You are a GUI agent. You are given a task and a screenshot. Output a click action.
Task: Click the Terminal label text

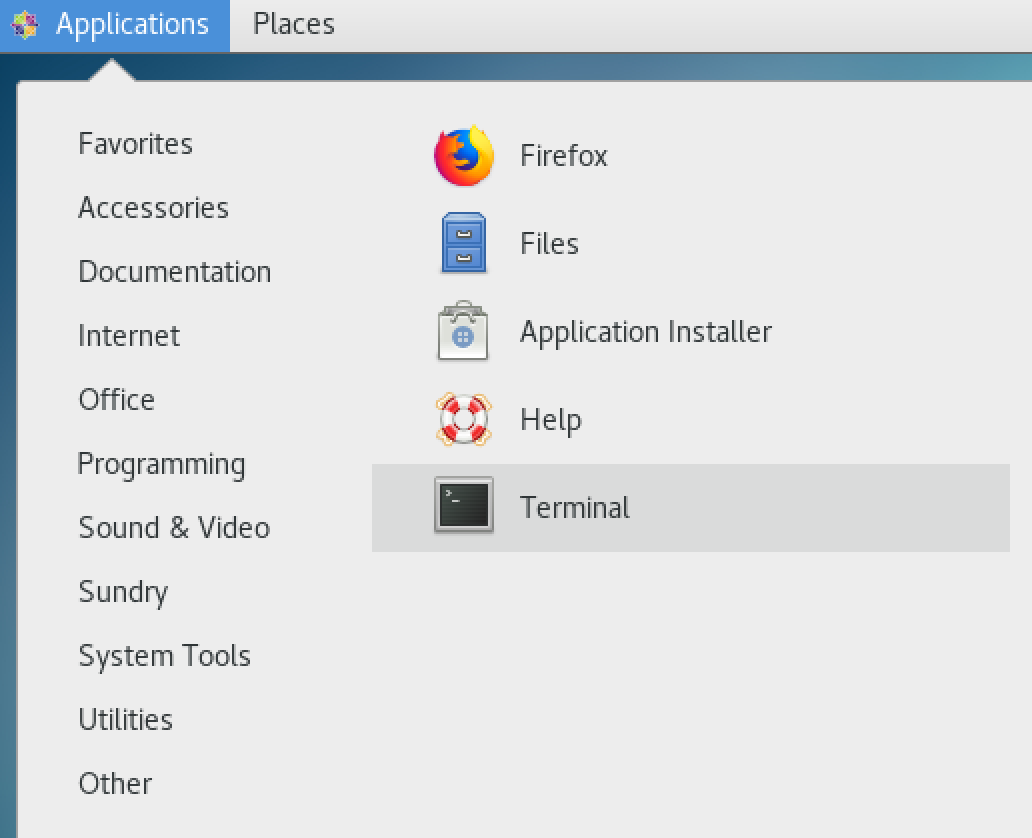coord(575,508)
